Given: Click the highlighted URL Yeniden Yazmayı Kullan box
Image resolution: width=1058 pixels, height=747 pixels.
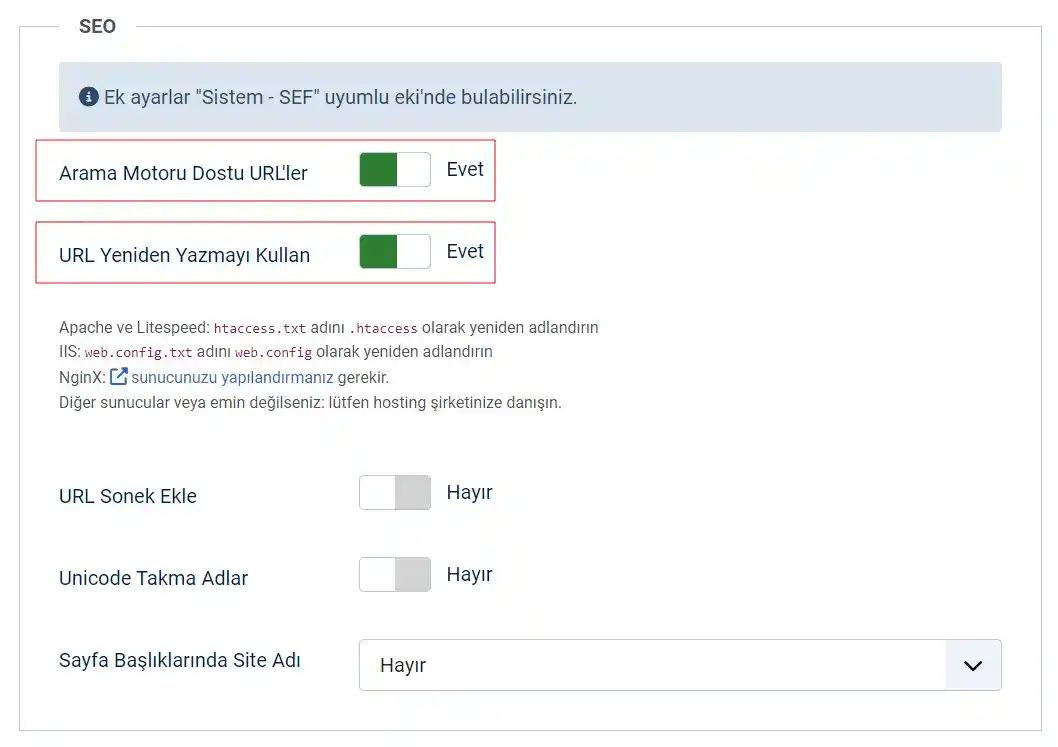Looking at the screenshot, I should point(265,252).
